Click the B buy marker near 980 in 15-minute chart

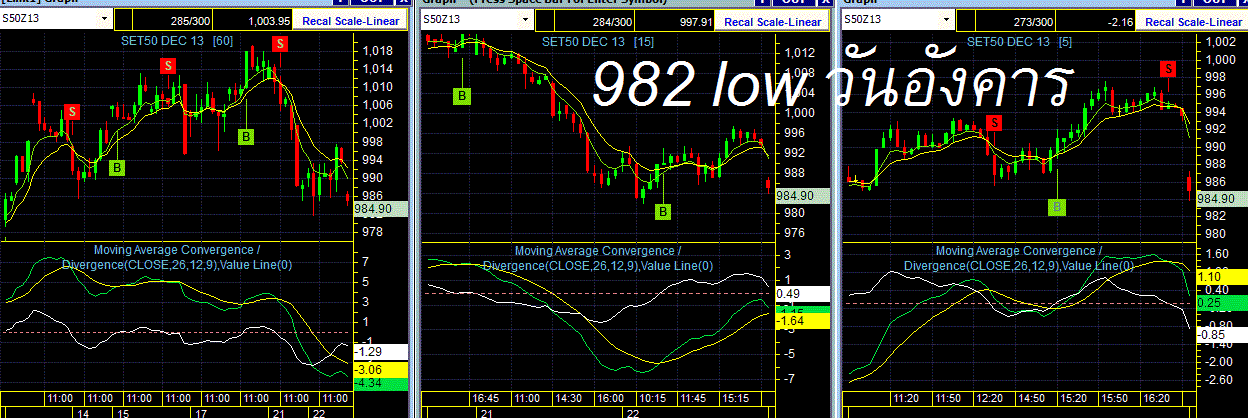[664, 211]
